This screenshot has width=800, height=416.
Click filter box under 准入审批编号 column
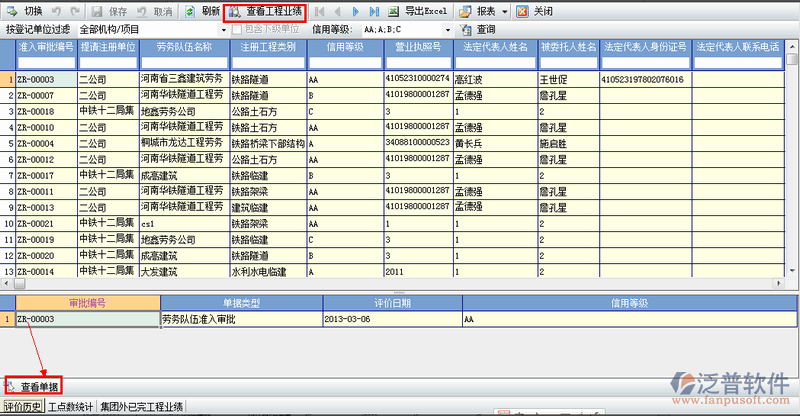[x=45, y=62]
